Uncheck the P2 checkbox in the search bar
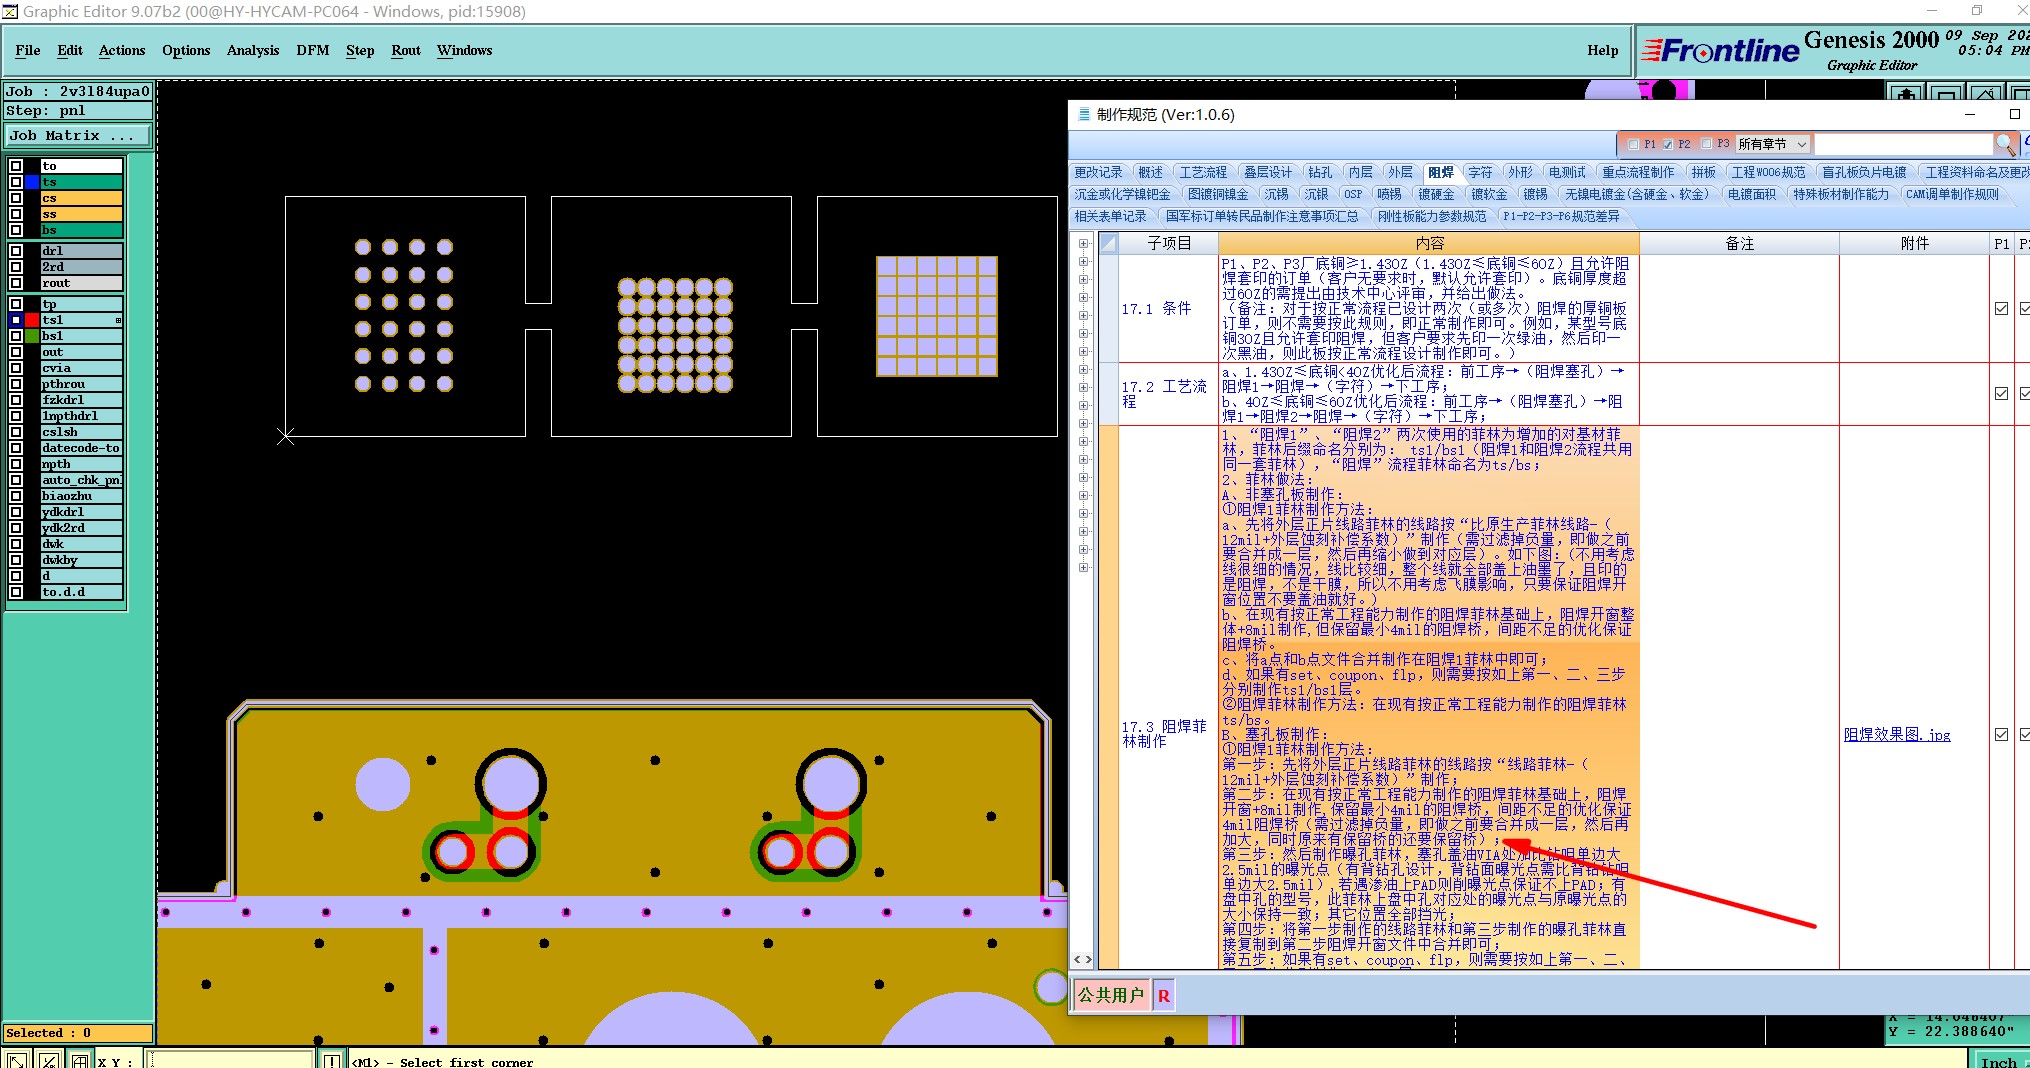Image resolution: width=2030 pixels, height=1068 pixels. pyautogui.click(x=1668, y=144)
